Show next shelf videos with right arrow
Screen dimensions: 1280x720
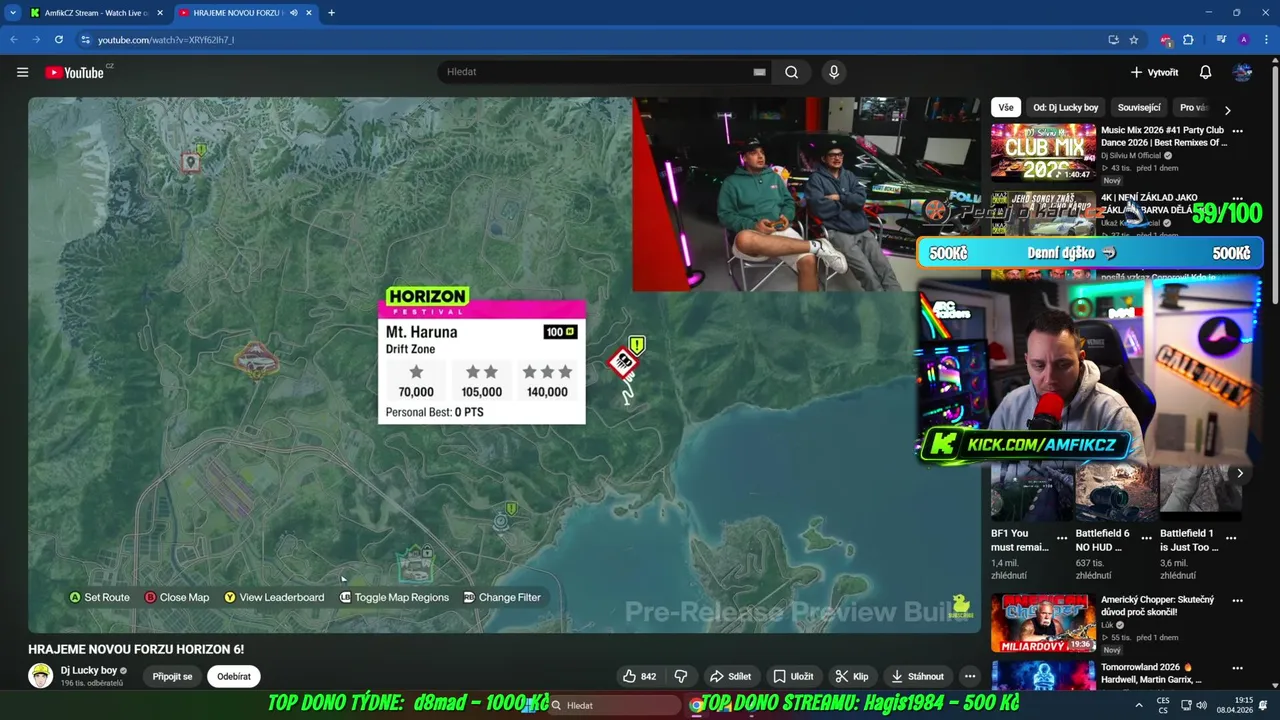[x=1240, y=473]
